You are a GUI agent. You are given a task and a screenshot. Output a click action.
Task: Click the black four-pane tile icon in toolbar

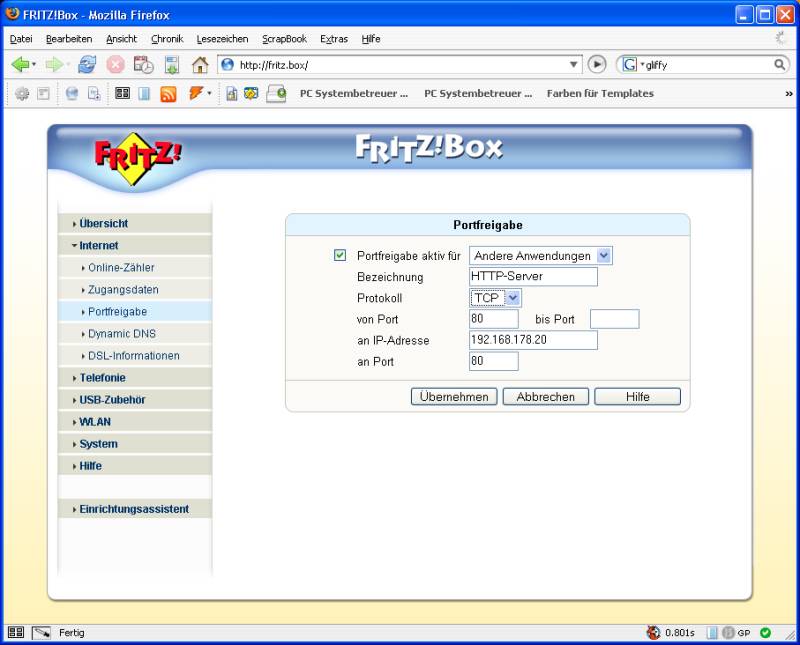click(122, 93)
